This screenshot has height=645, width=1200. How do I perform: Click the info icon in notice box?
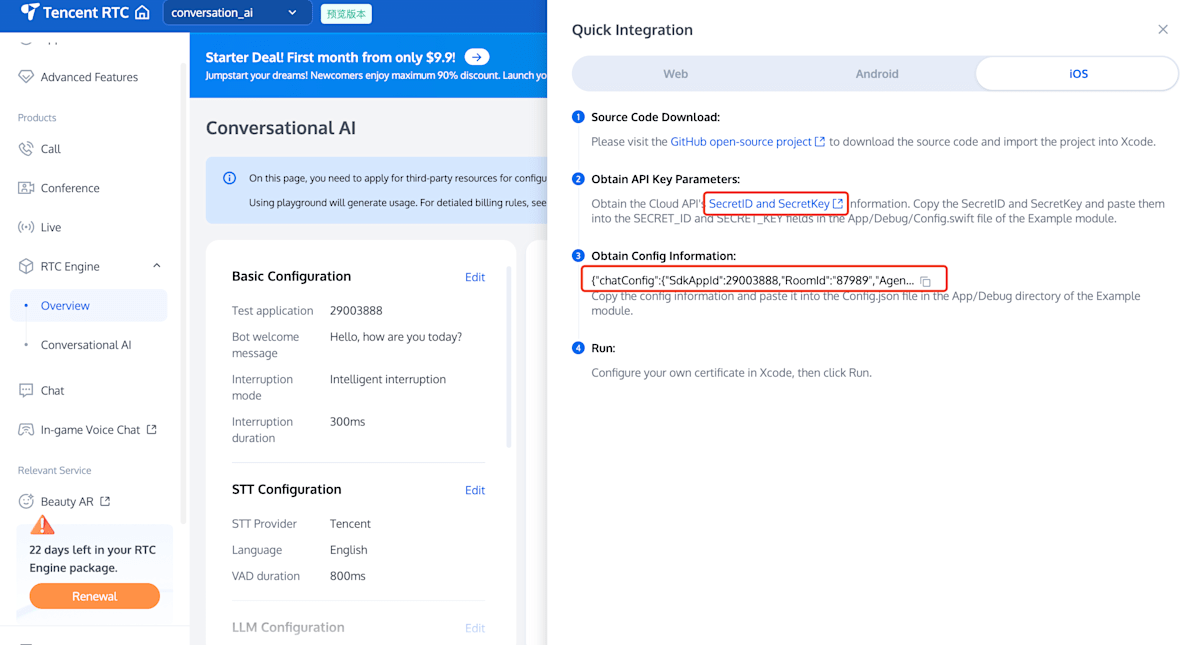(x=229, y=178)
